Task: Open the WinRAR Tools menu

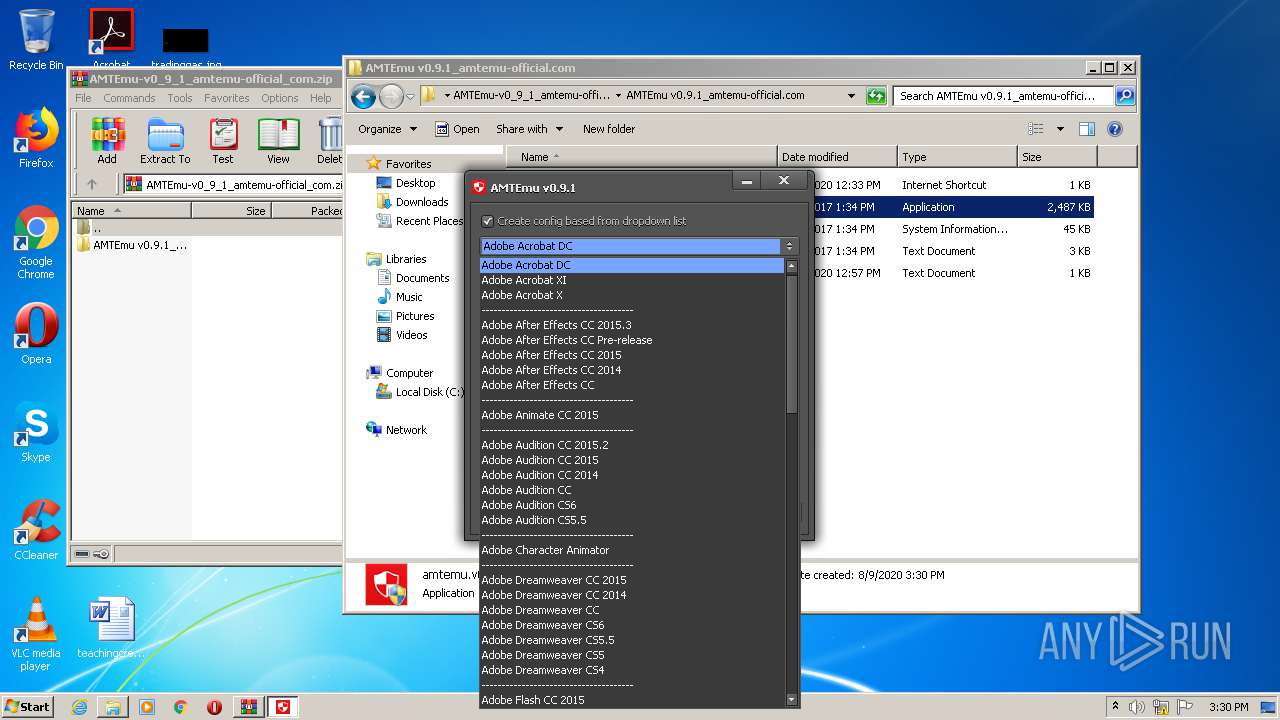Action: click(x=180, y=98)
